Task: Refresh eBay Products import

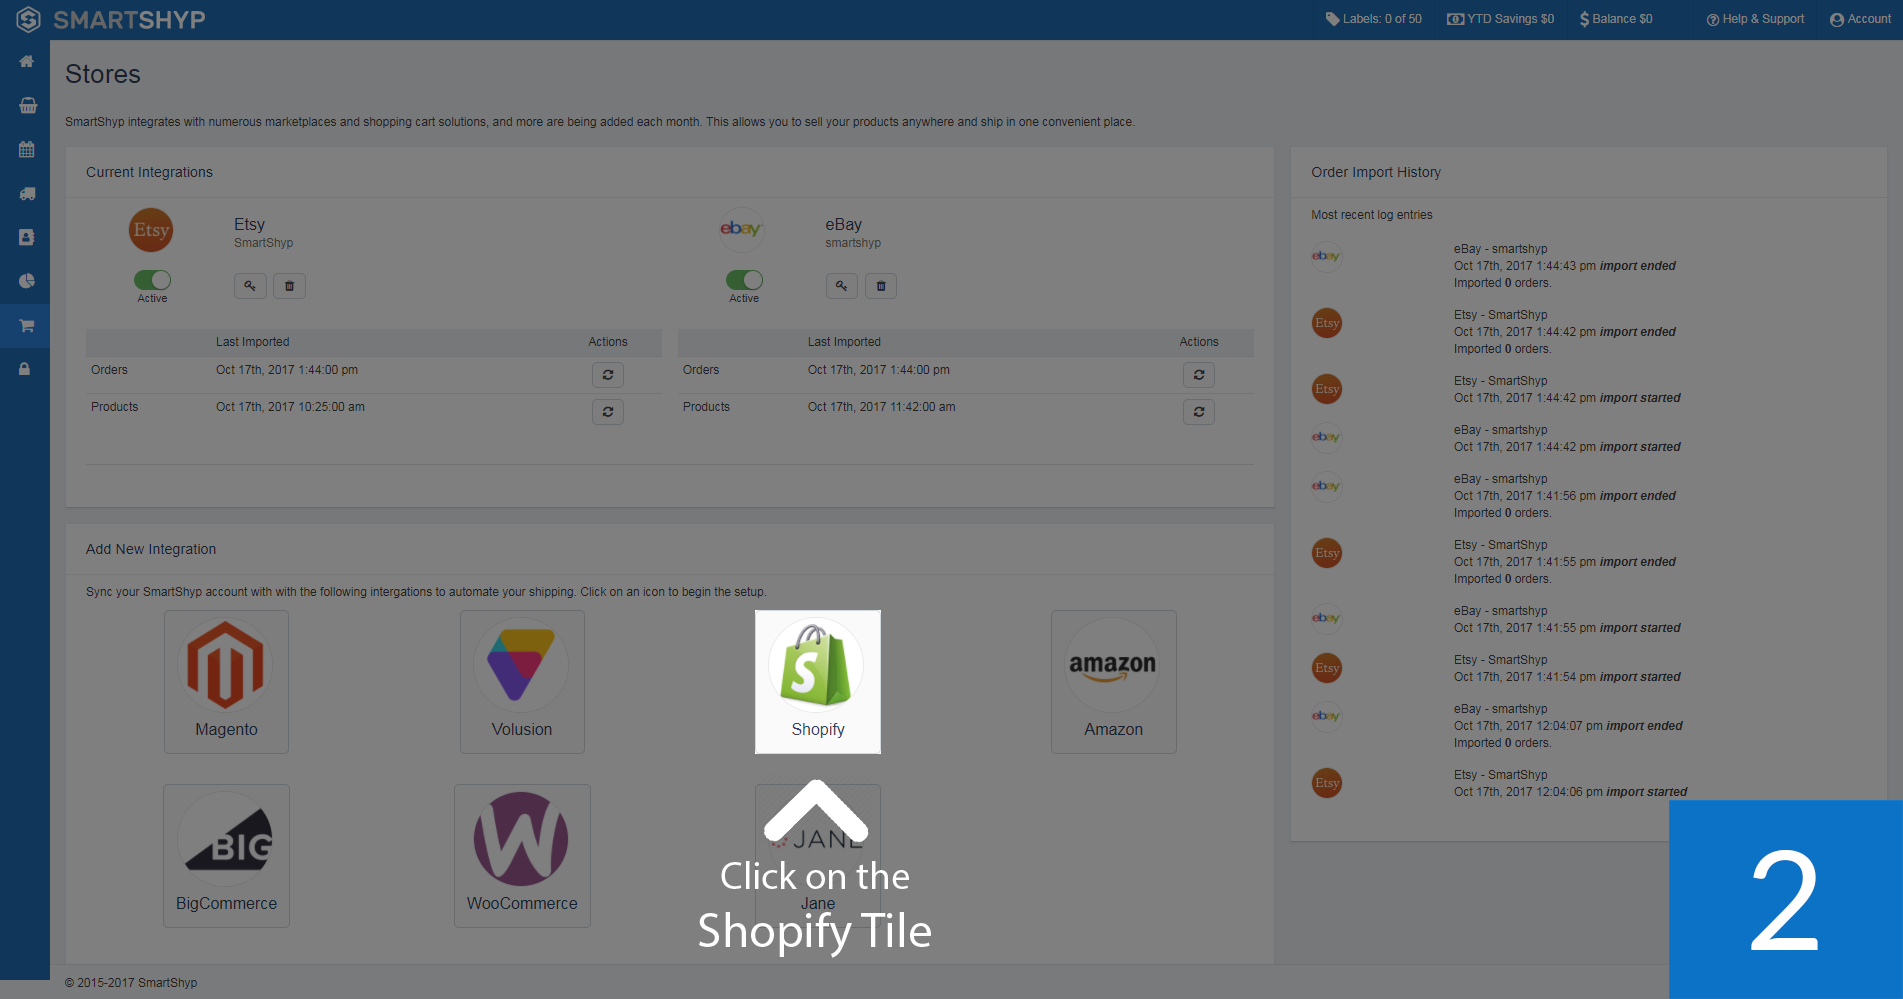Action: click(x=1199, y=412)
